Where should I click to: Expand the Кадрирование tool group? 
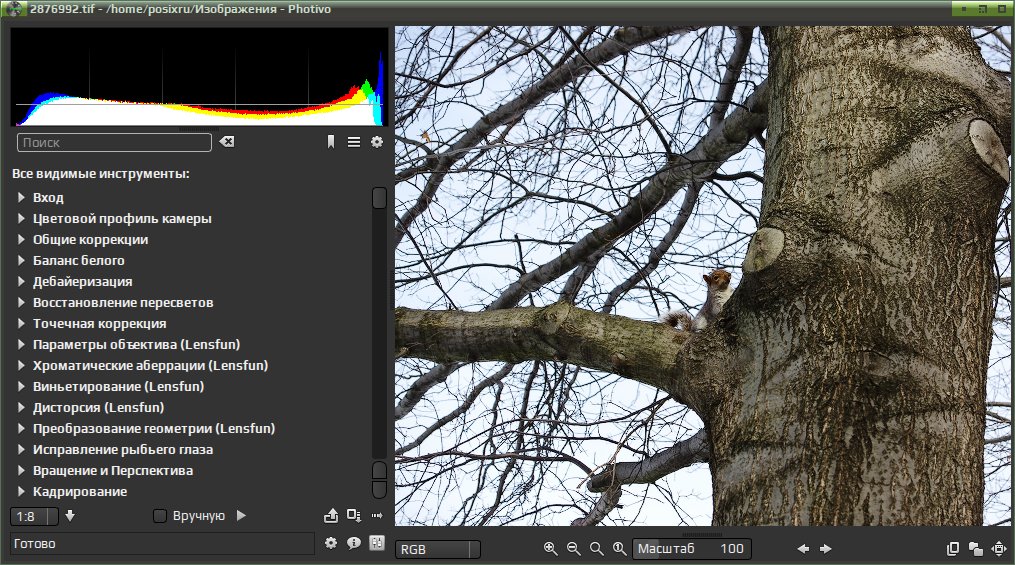tap(21, 491)
